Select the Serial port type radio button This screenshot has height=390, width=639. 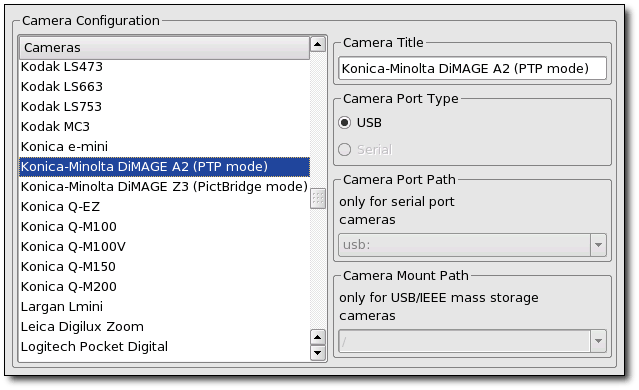(344, 150)
